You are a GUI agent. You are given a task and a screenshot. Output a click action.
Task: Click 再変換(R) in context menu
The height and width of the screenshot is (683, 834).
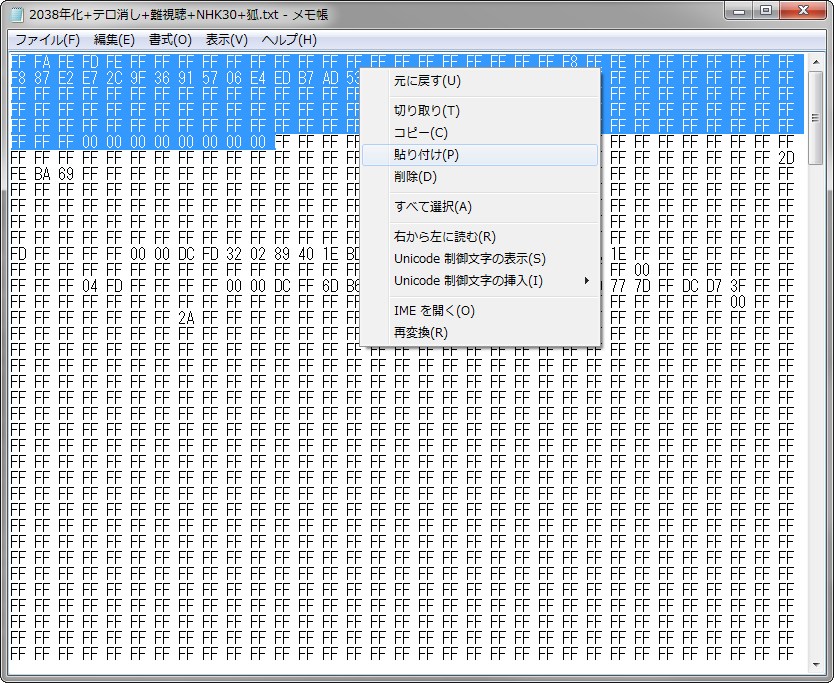(x=421, y=333)
